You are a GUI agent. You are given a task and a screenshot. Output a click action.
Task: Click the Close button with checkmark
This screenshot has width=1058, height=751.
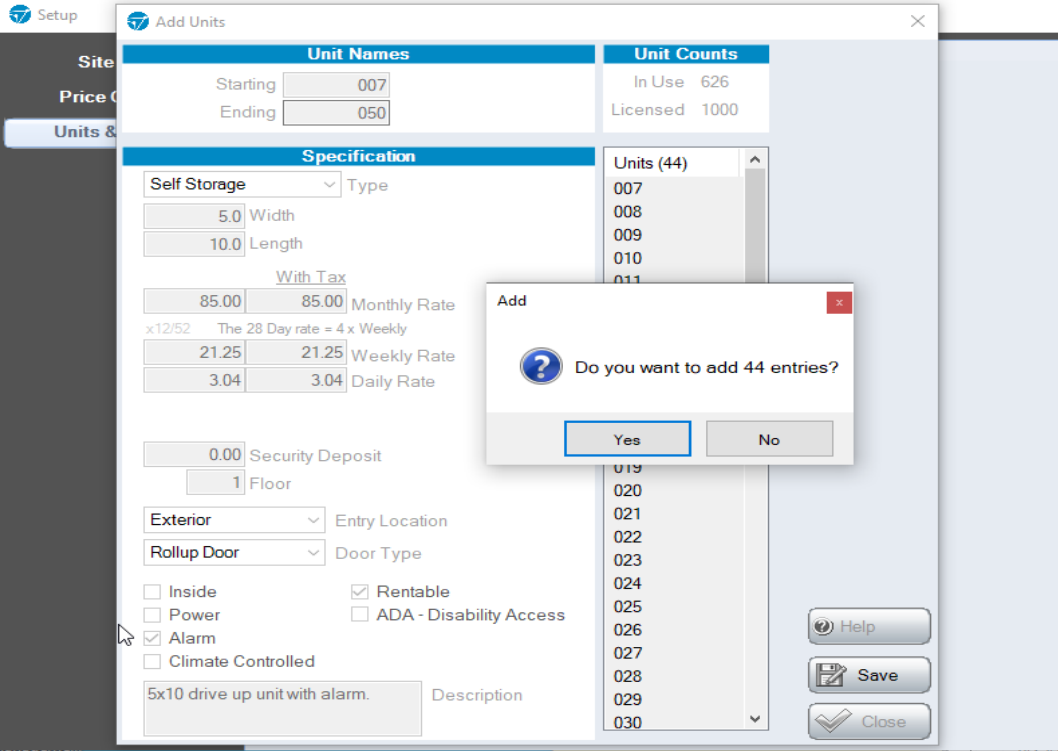tap(869, 721)
